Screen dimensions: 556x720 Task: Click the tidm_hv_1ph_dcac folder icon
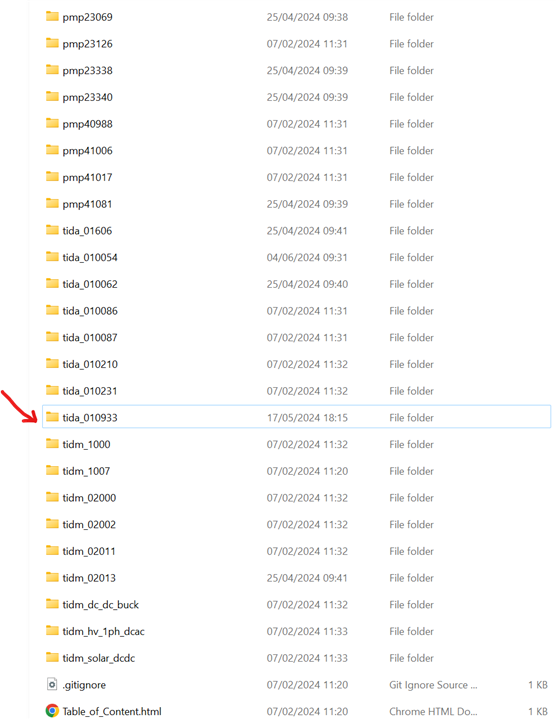click(x=52, y=631)
